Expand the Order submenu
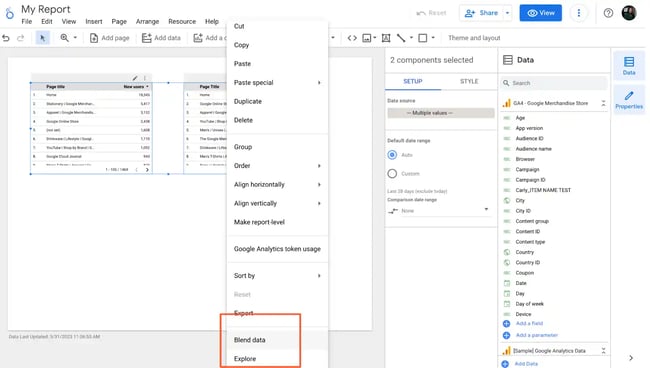Viewport: 650px width, 368px height. [277, 166]
